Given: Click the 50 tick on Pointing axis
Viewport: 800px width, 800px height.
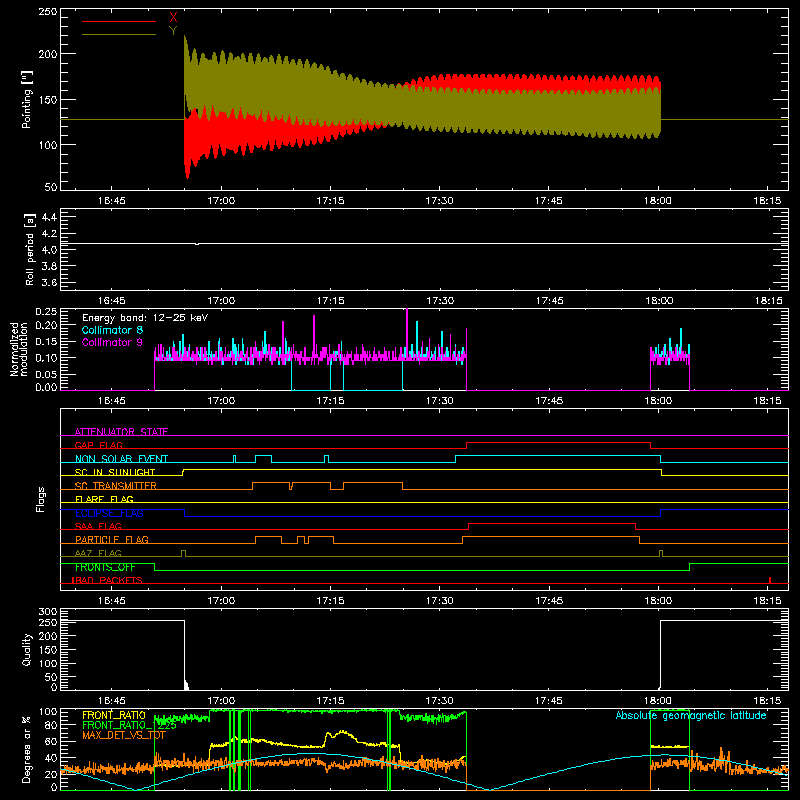Looking at the screenshot, I should click(x=51, y=187).
